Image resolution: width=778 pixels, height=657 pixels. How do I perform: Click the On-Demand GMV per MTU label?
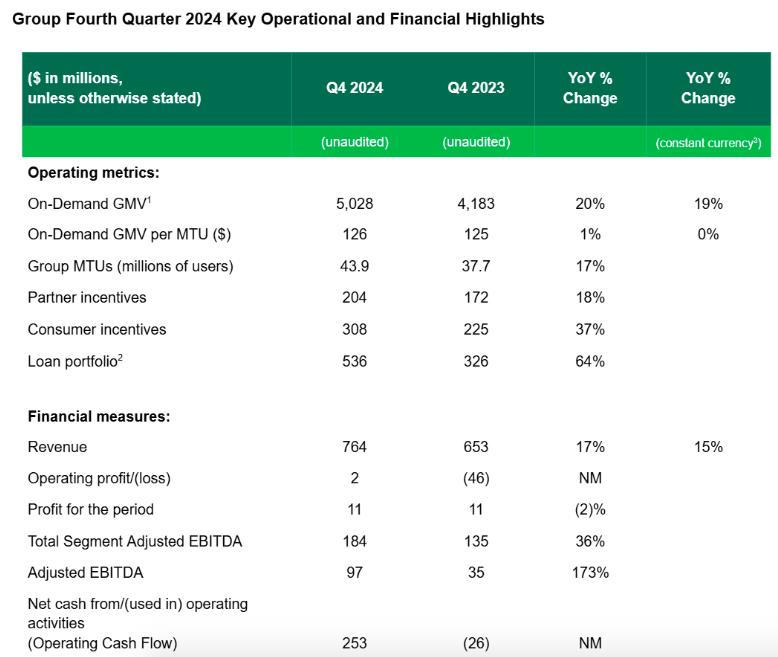[123, 235]
